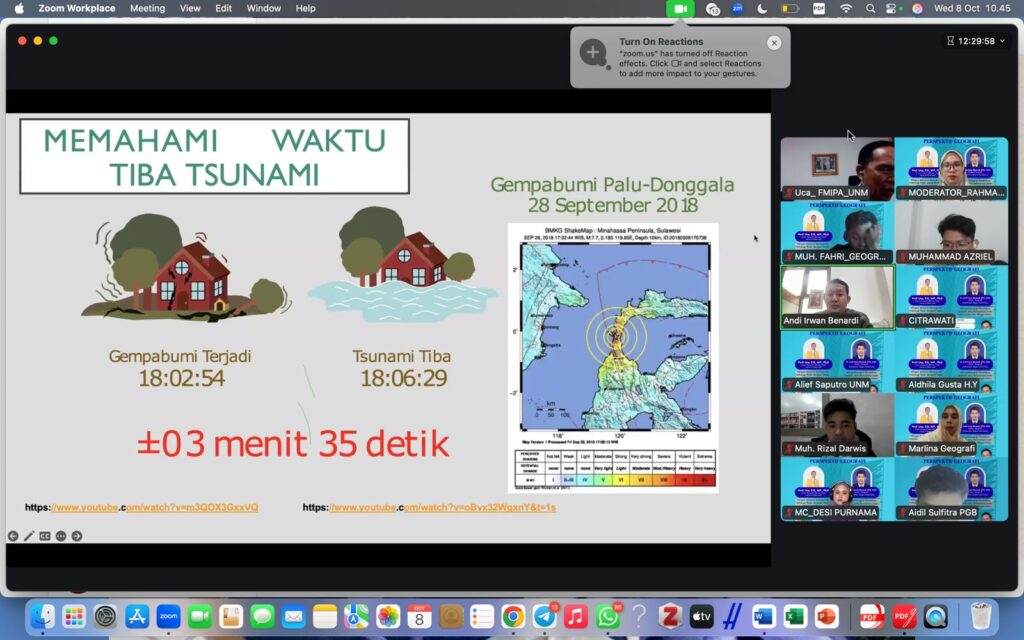The width and height of the screenshot is (1024, 640).
Task: Expand the battery status menu
Action: tap(790, 8)
